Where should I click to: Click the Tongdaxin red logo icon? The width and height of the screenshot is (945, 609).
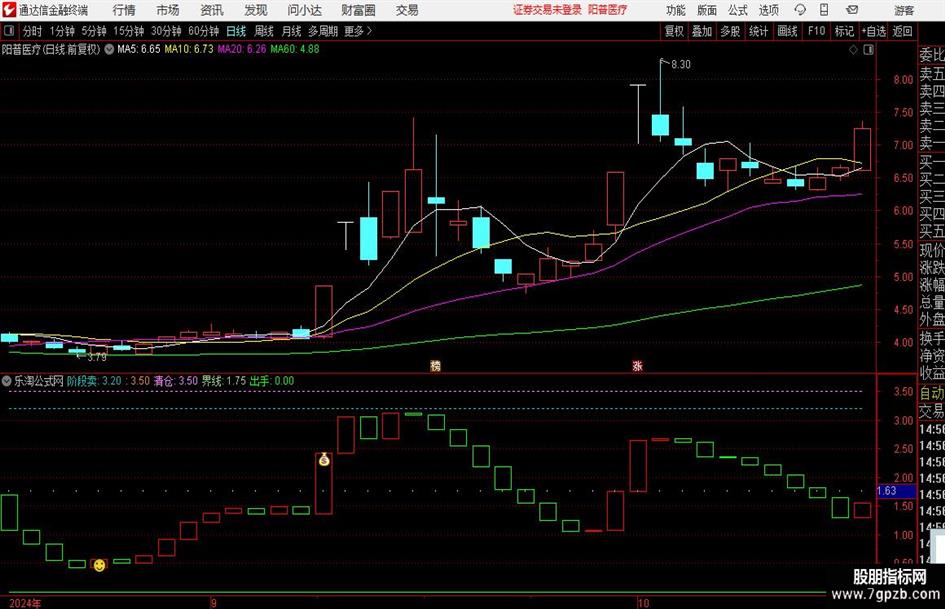(x=9, y=10)
